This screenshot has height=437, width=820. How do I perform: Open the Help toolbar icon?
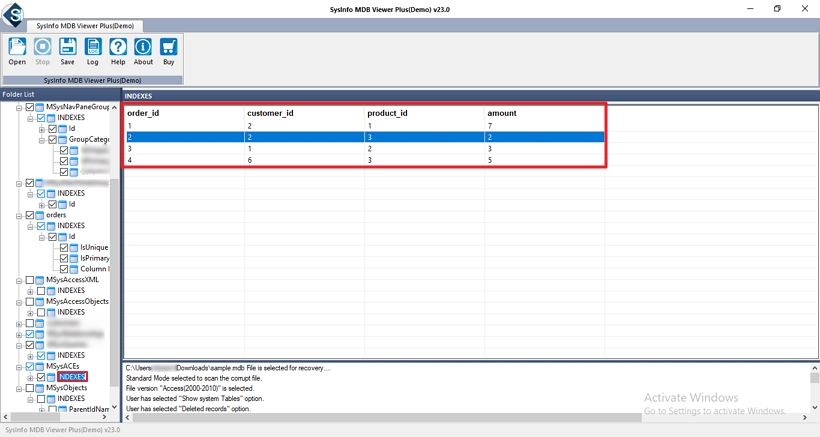[118, 48]
